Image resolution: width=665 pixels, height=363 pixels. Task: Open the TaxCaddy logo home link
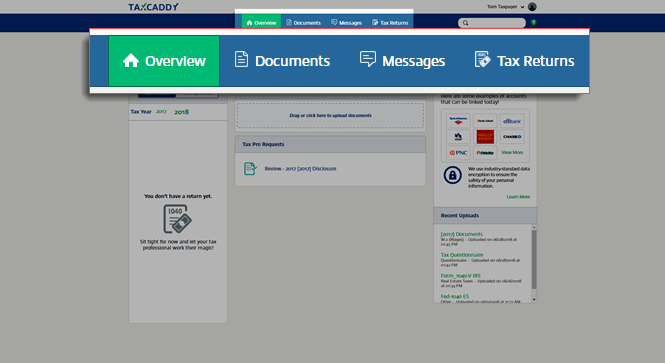coord(153,7)
